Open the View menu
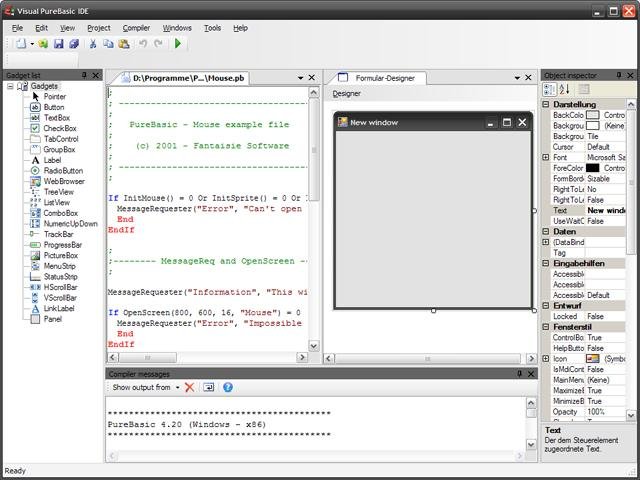Screen dimensions: 640x480 pyautogui.click(x=67, y=28)
